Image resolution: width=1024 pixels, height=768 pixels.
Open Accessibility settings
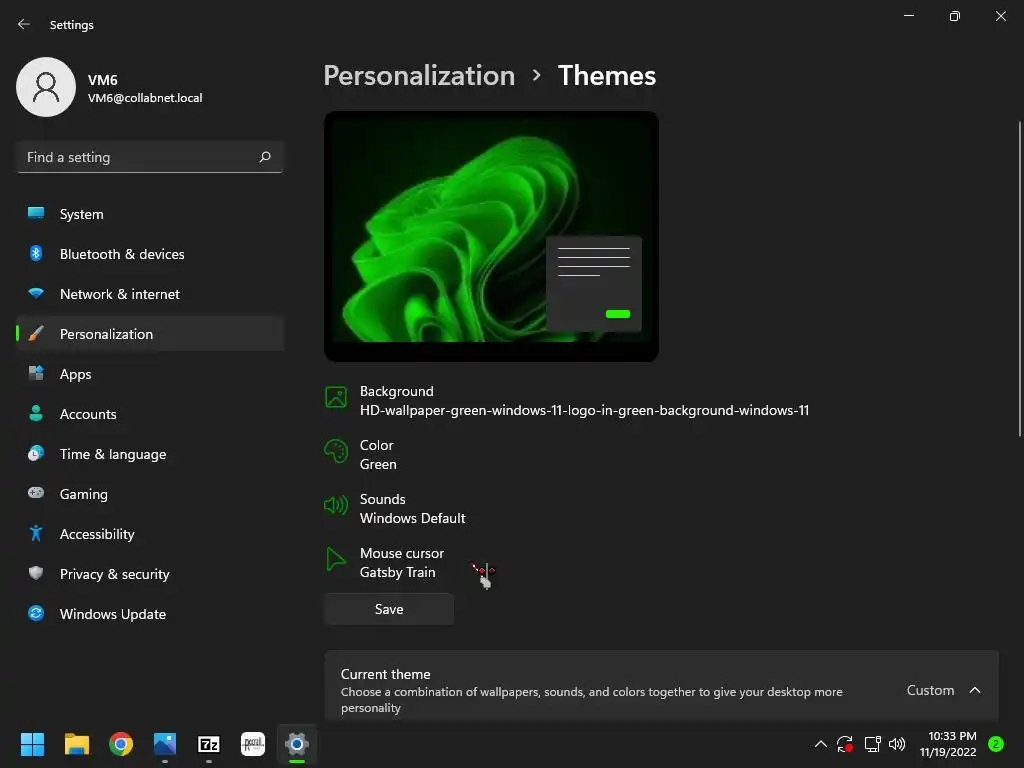(x=150, y=534)
